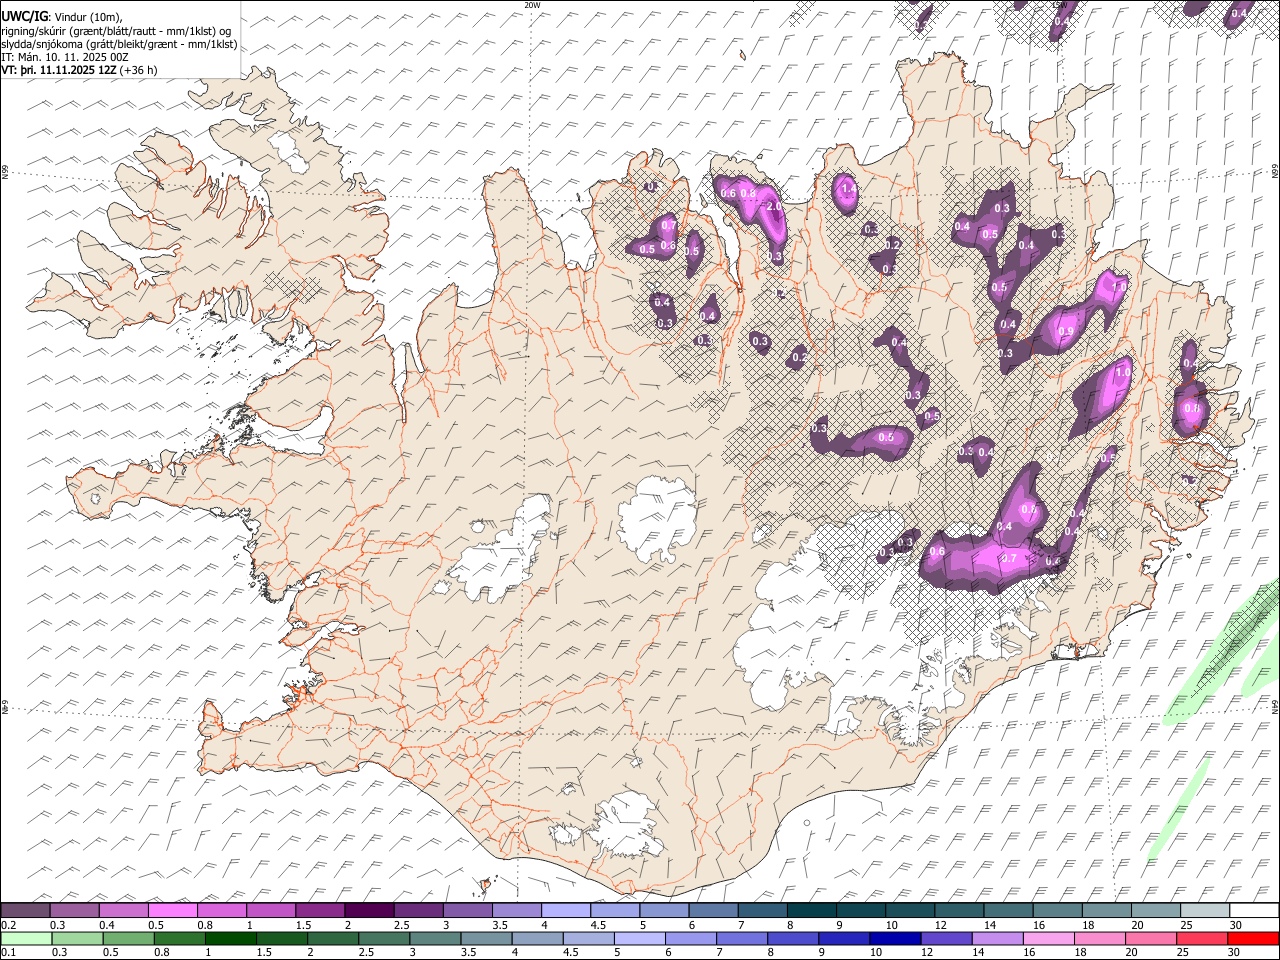Select the pale green lower swatch starting at 0.1
The width and height of the screenshot is (1280, 960).
(26, 938)
